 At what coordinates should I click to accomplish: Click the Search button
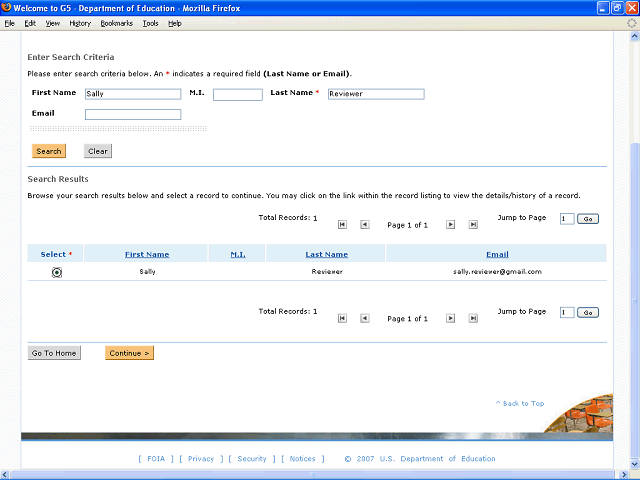click(49, 151)
